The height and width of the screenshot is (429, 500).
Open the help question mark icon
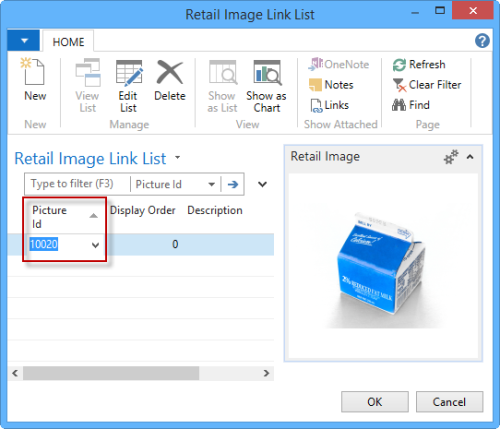pos(482,41)
